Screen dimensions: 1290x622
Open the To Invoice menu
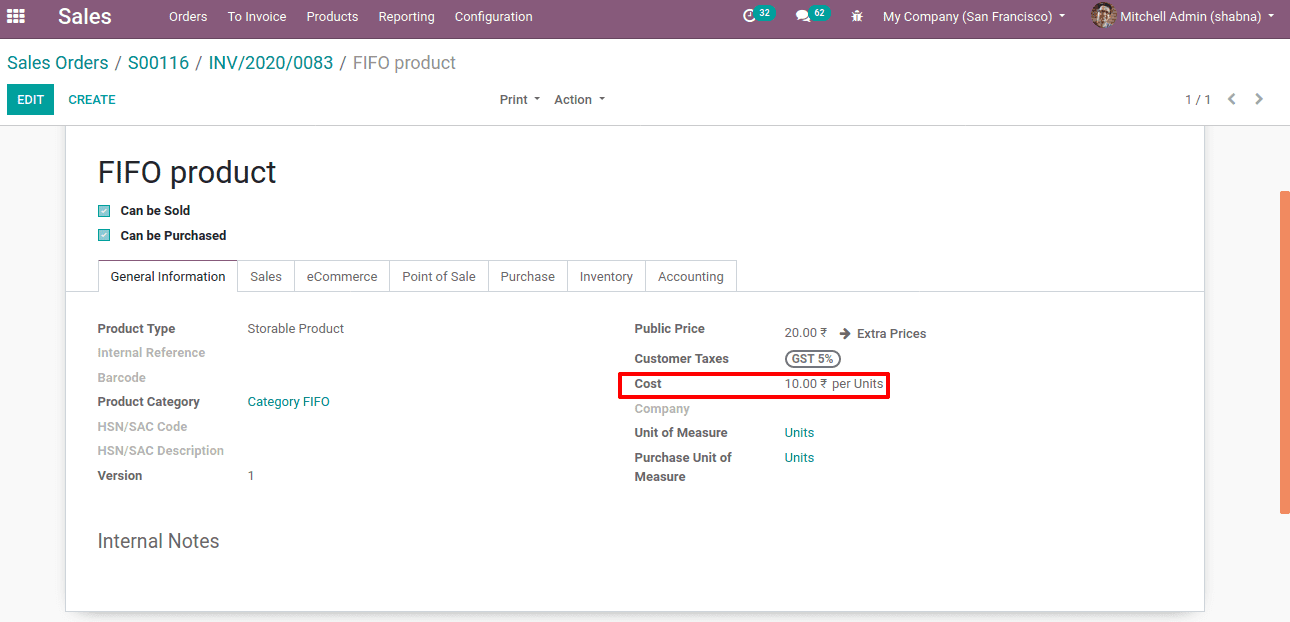(257, 16)
